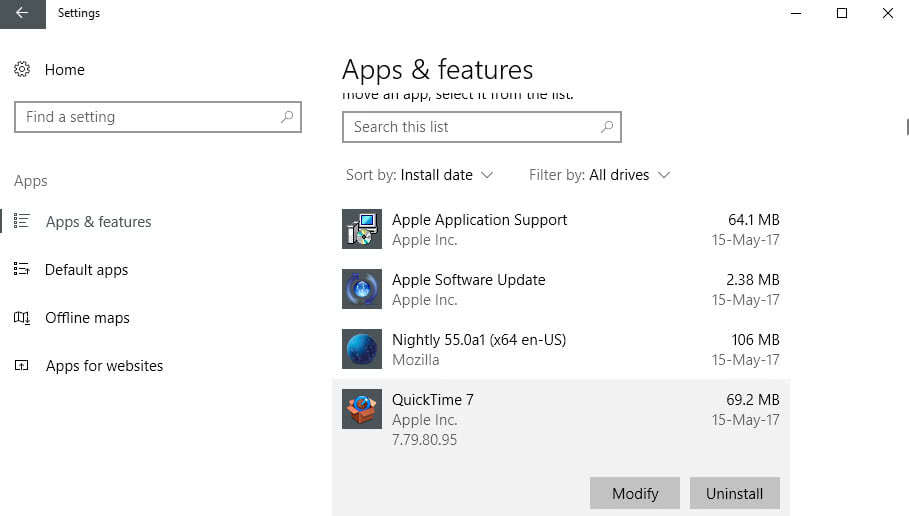Modify the QuickTime 7 installation

[x=635, y=493]
